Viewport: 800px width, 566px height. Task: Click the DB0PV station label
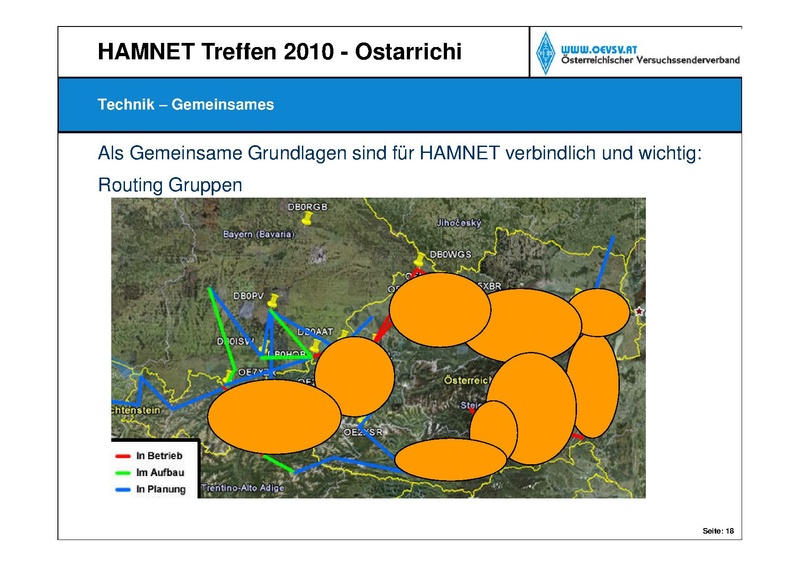click(x=248, y=296)
